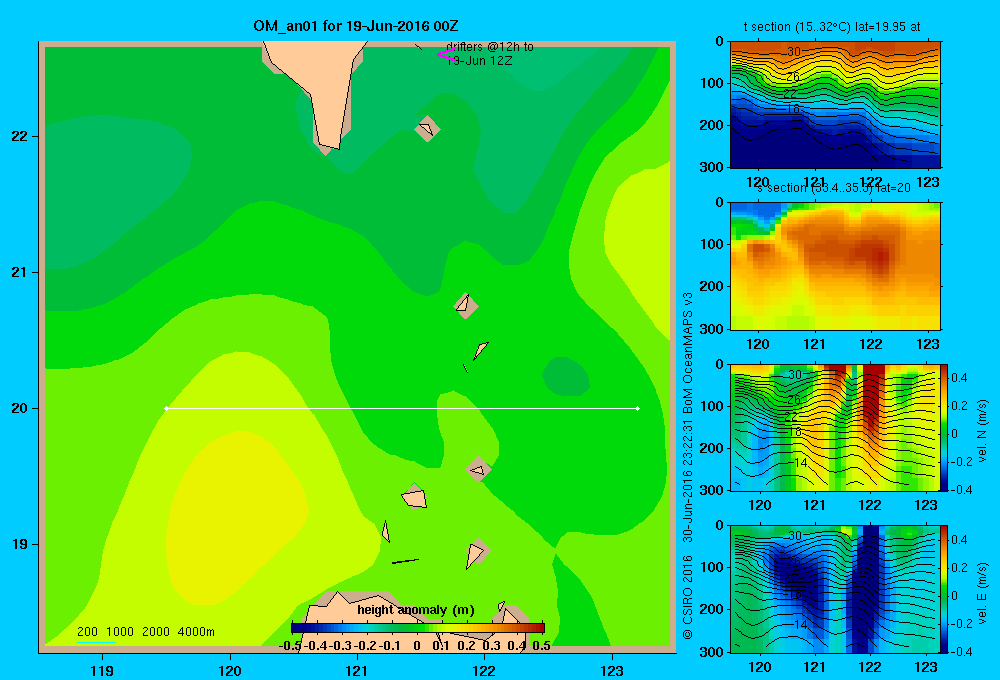Select the white transect line at latitude 20
Screen dimensions: 1000x680
[x=402, y=408]
